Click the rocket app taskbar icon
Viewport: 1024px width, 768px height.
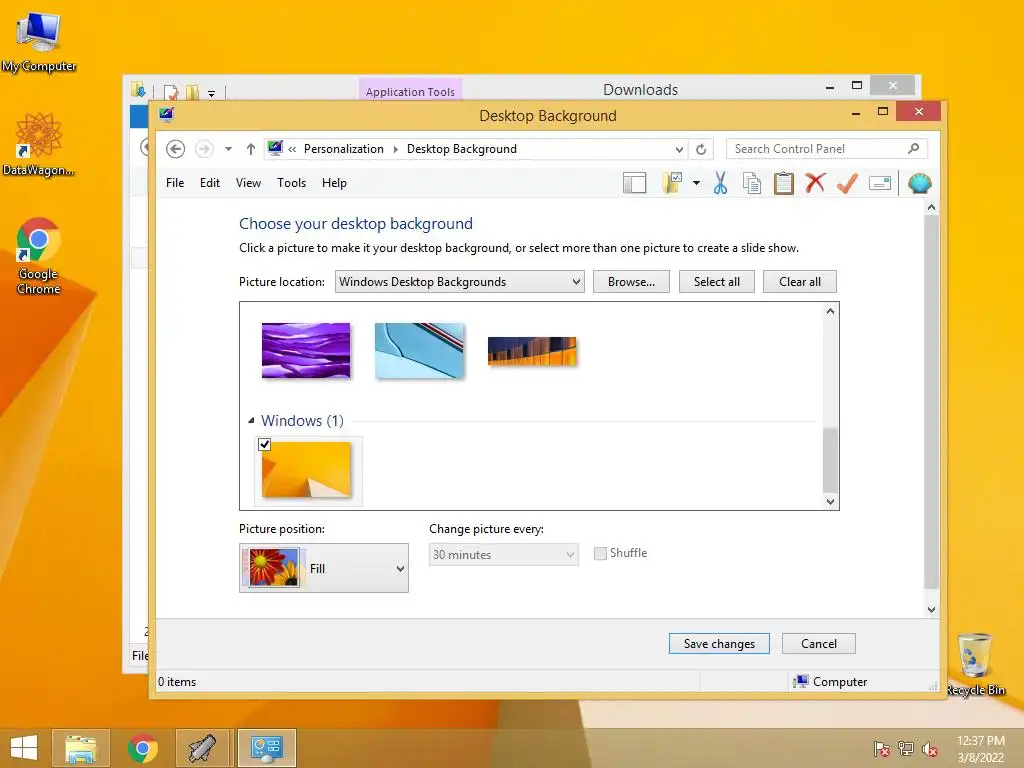[203, 748]
